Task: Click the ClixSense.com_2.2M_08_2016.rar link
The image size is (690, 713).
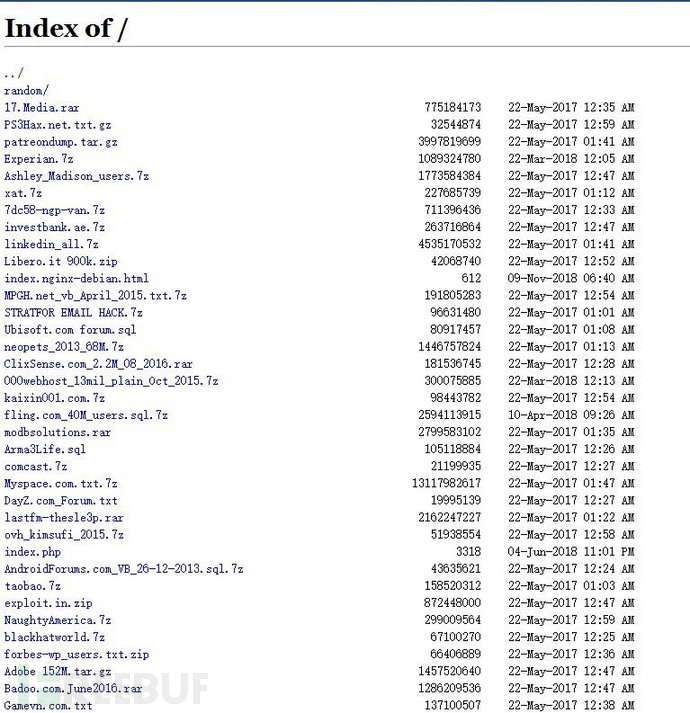Action: click(98, 364)
